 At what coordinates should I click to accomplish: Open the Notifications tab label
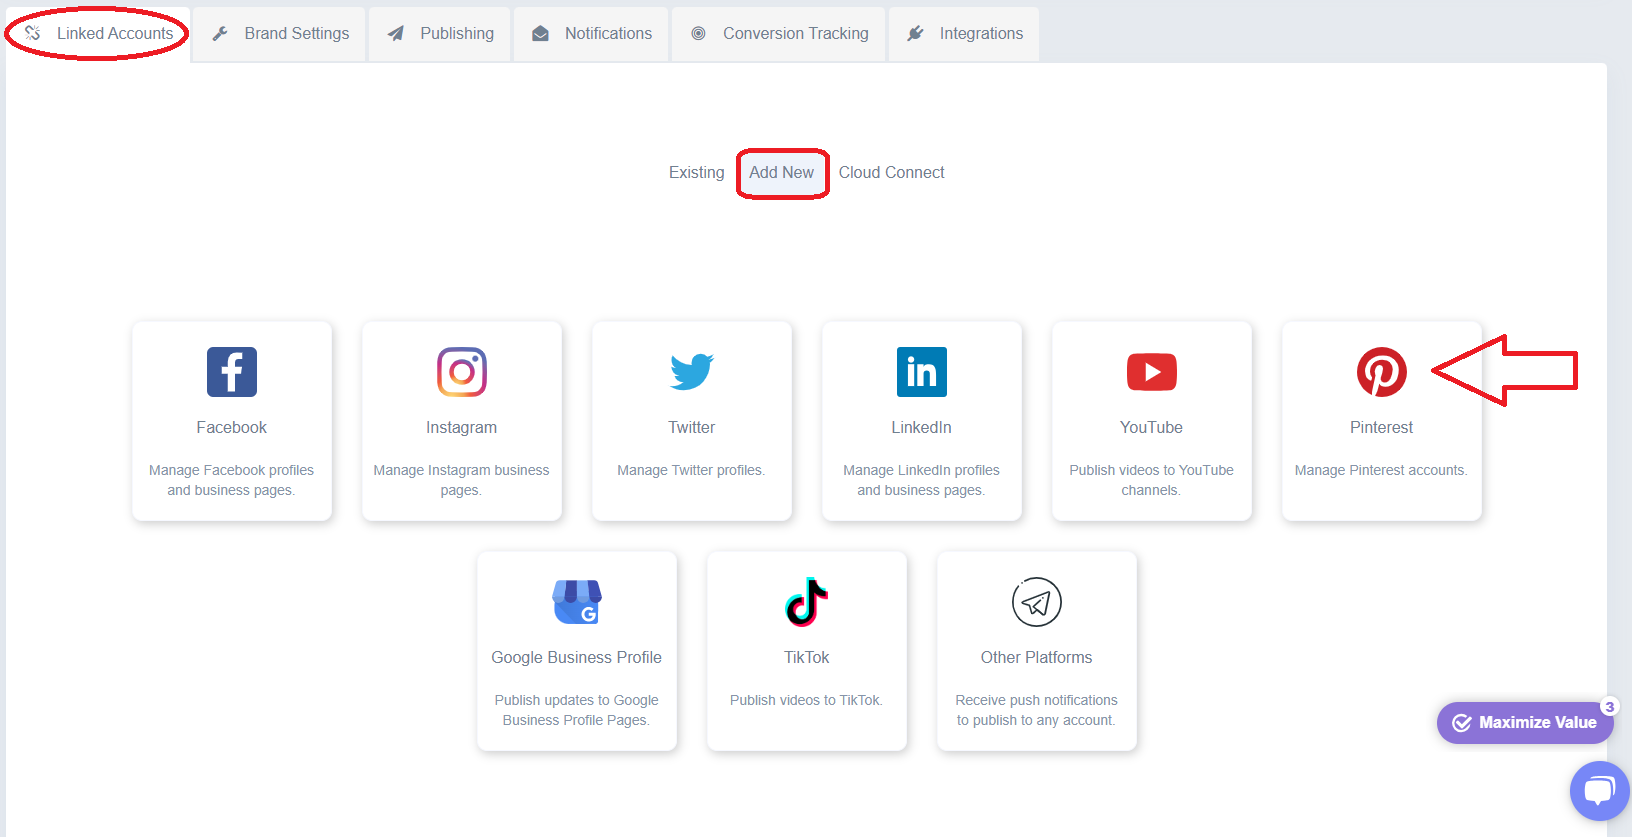608,34
